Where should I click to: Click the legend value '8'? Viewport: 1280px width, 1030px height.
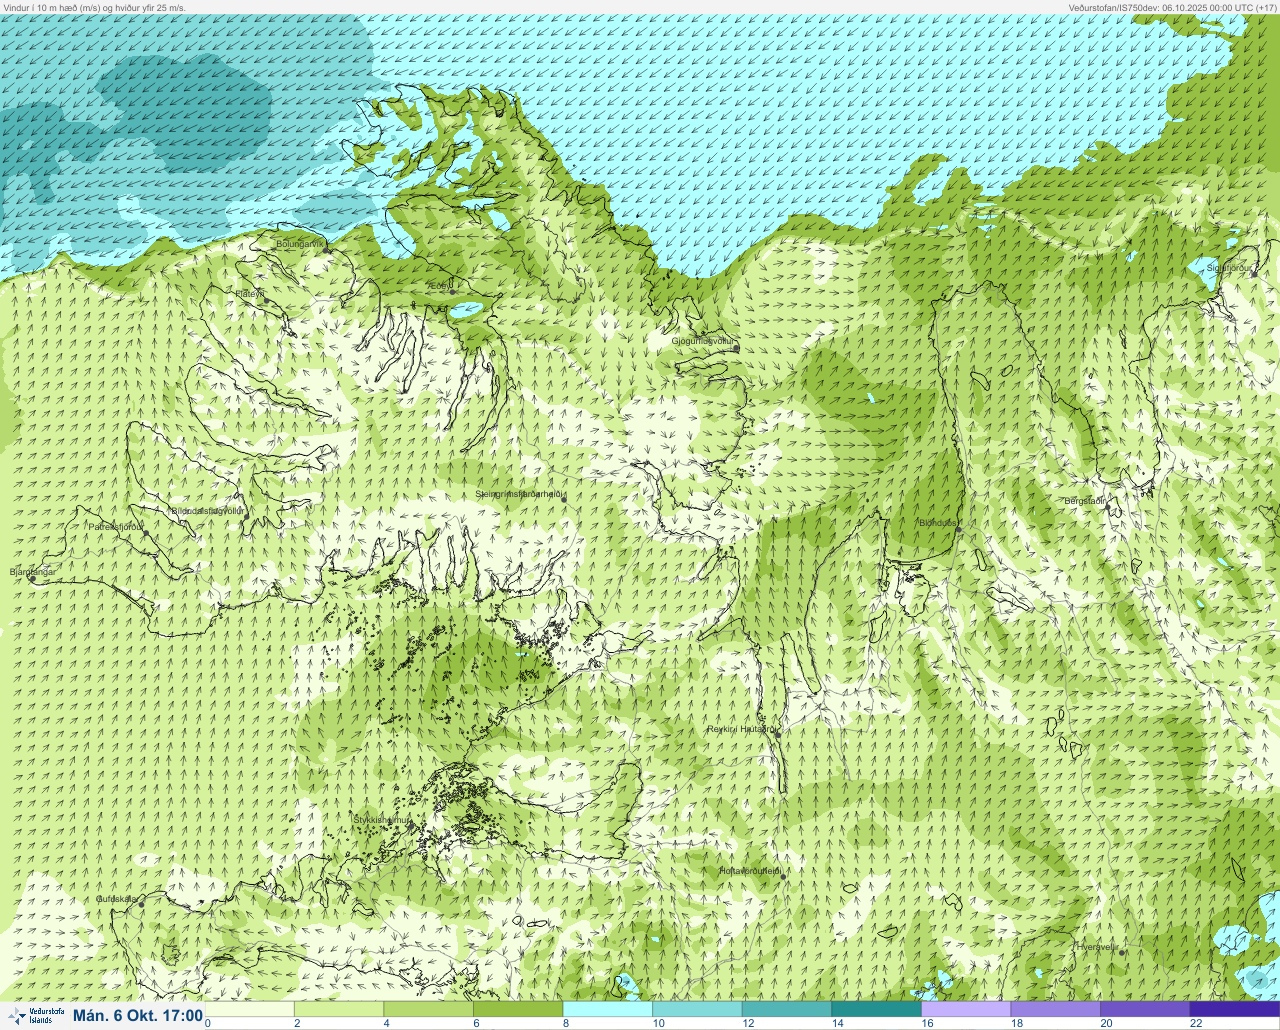tap(566, 1023)
